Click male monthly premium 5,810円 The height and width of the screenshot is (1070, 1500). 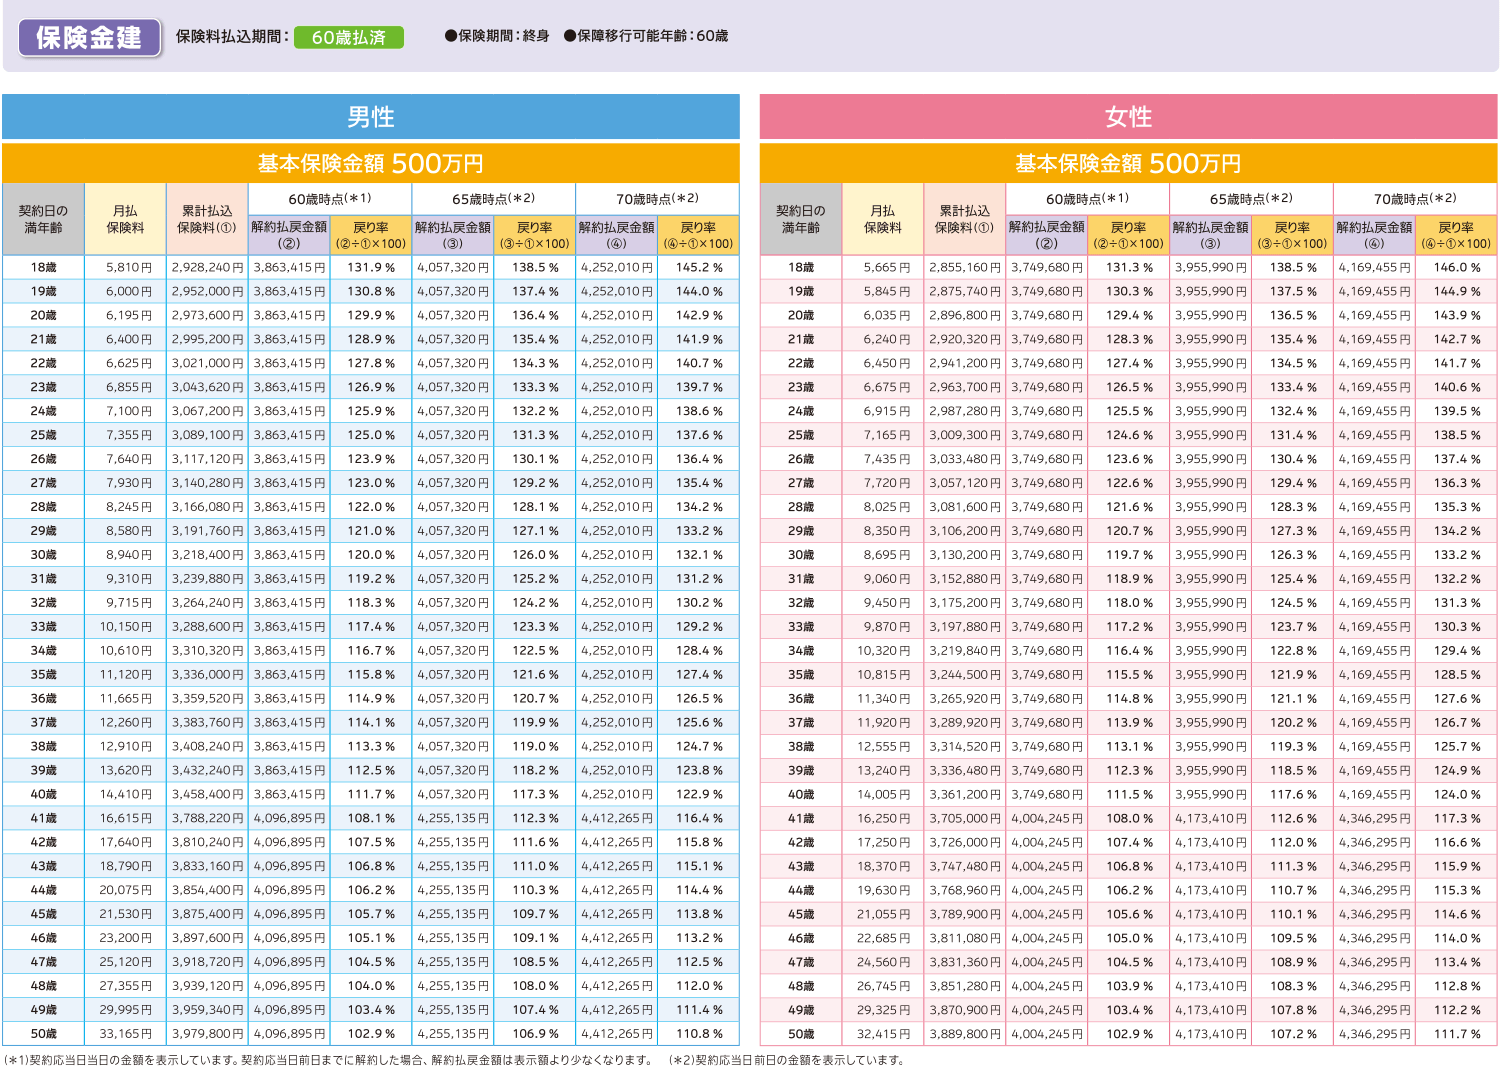129,268
